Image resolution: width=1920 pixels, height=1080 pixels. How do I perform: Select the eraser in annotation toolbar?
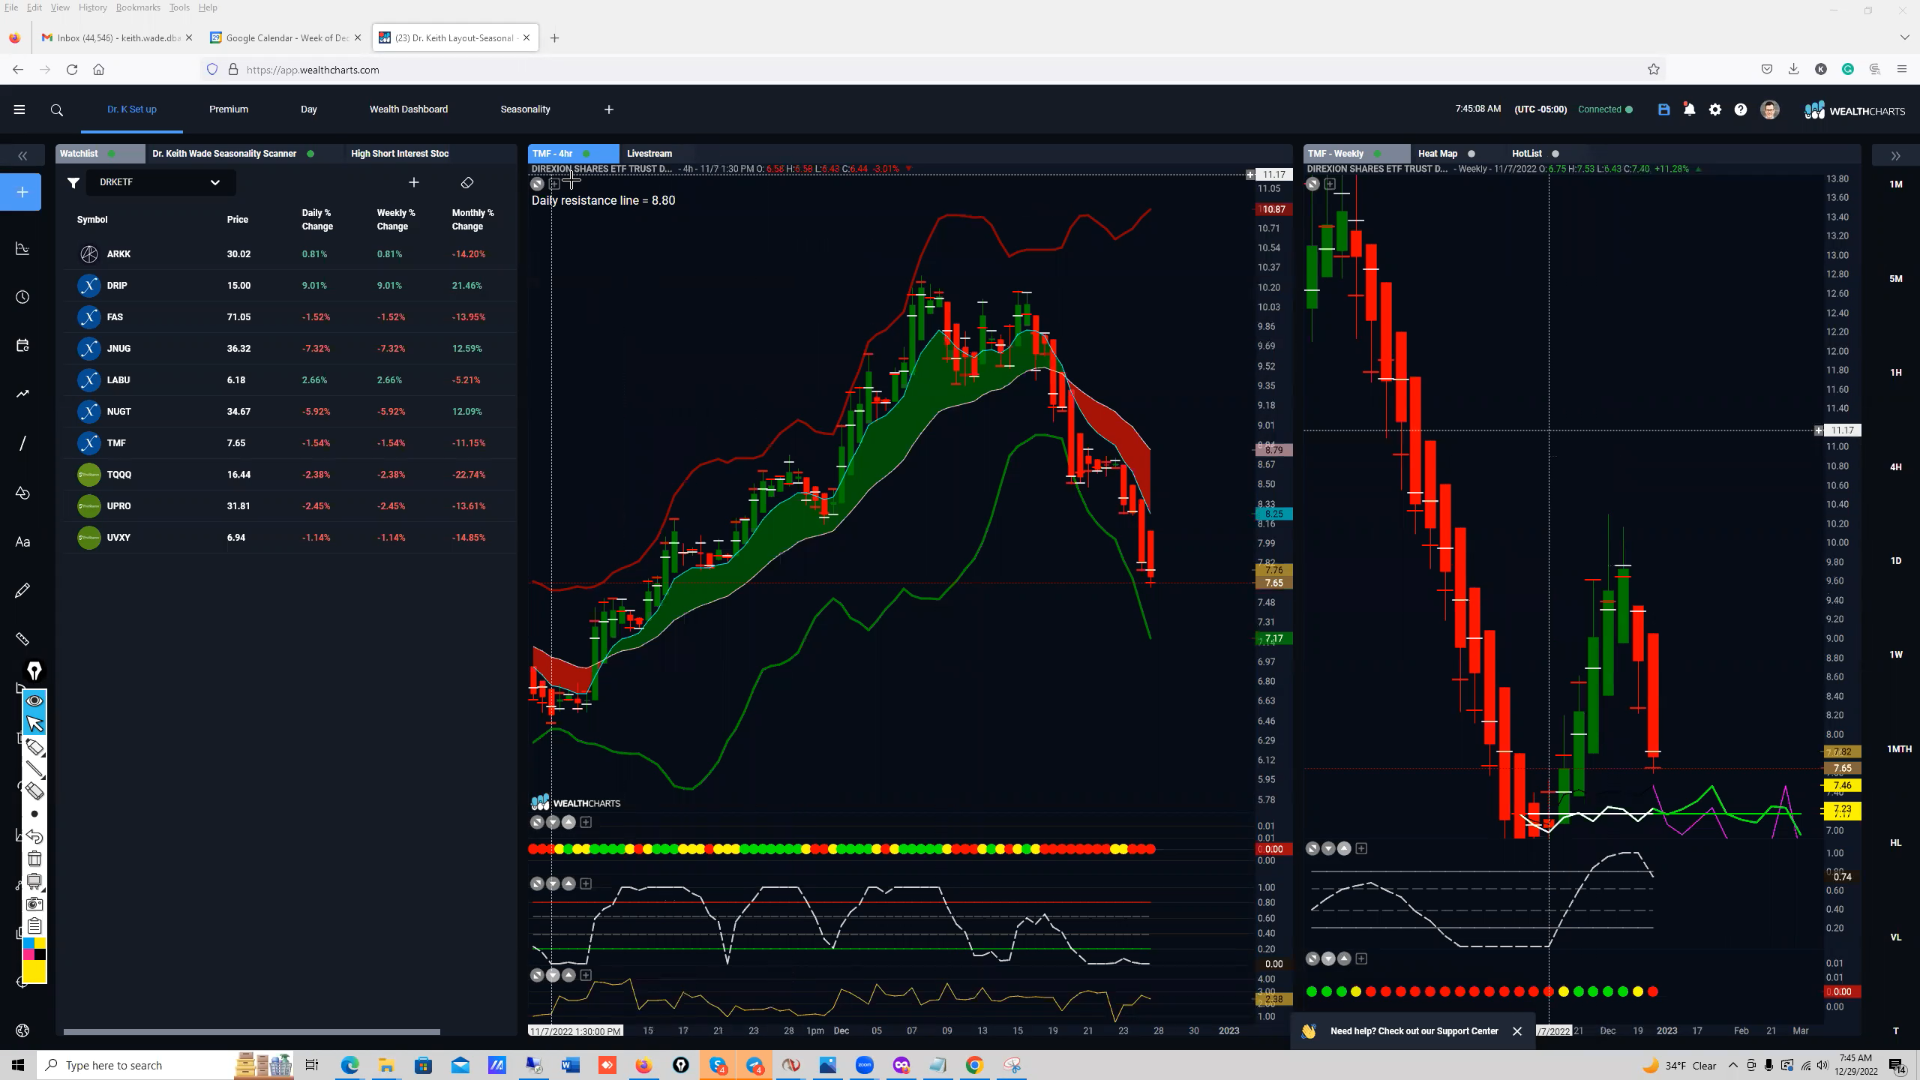(34, 791)
